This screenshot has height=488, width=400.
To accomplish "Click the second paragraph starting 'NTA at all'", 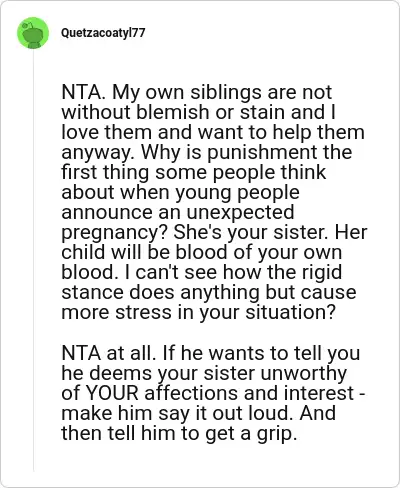I will (x=213, y=393).
